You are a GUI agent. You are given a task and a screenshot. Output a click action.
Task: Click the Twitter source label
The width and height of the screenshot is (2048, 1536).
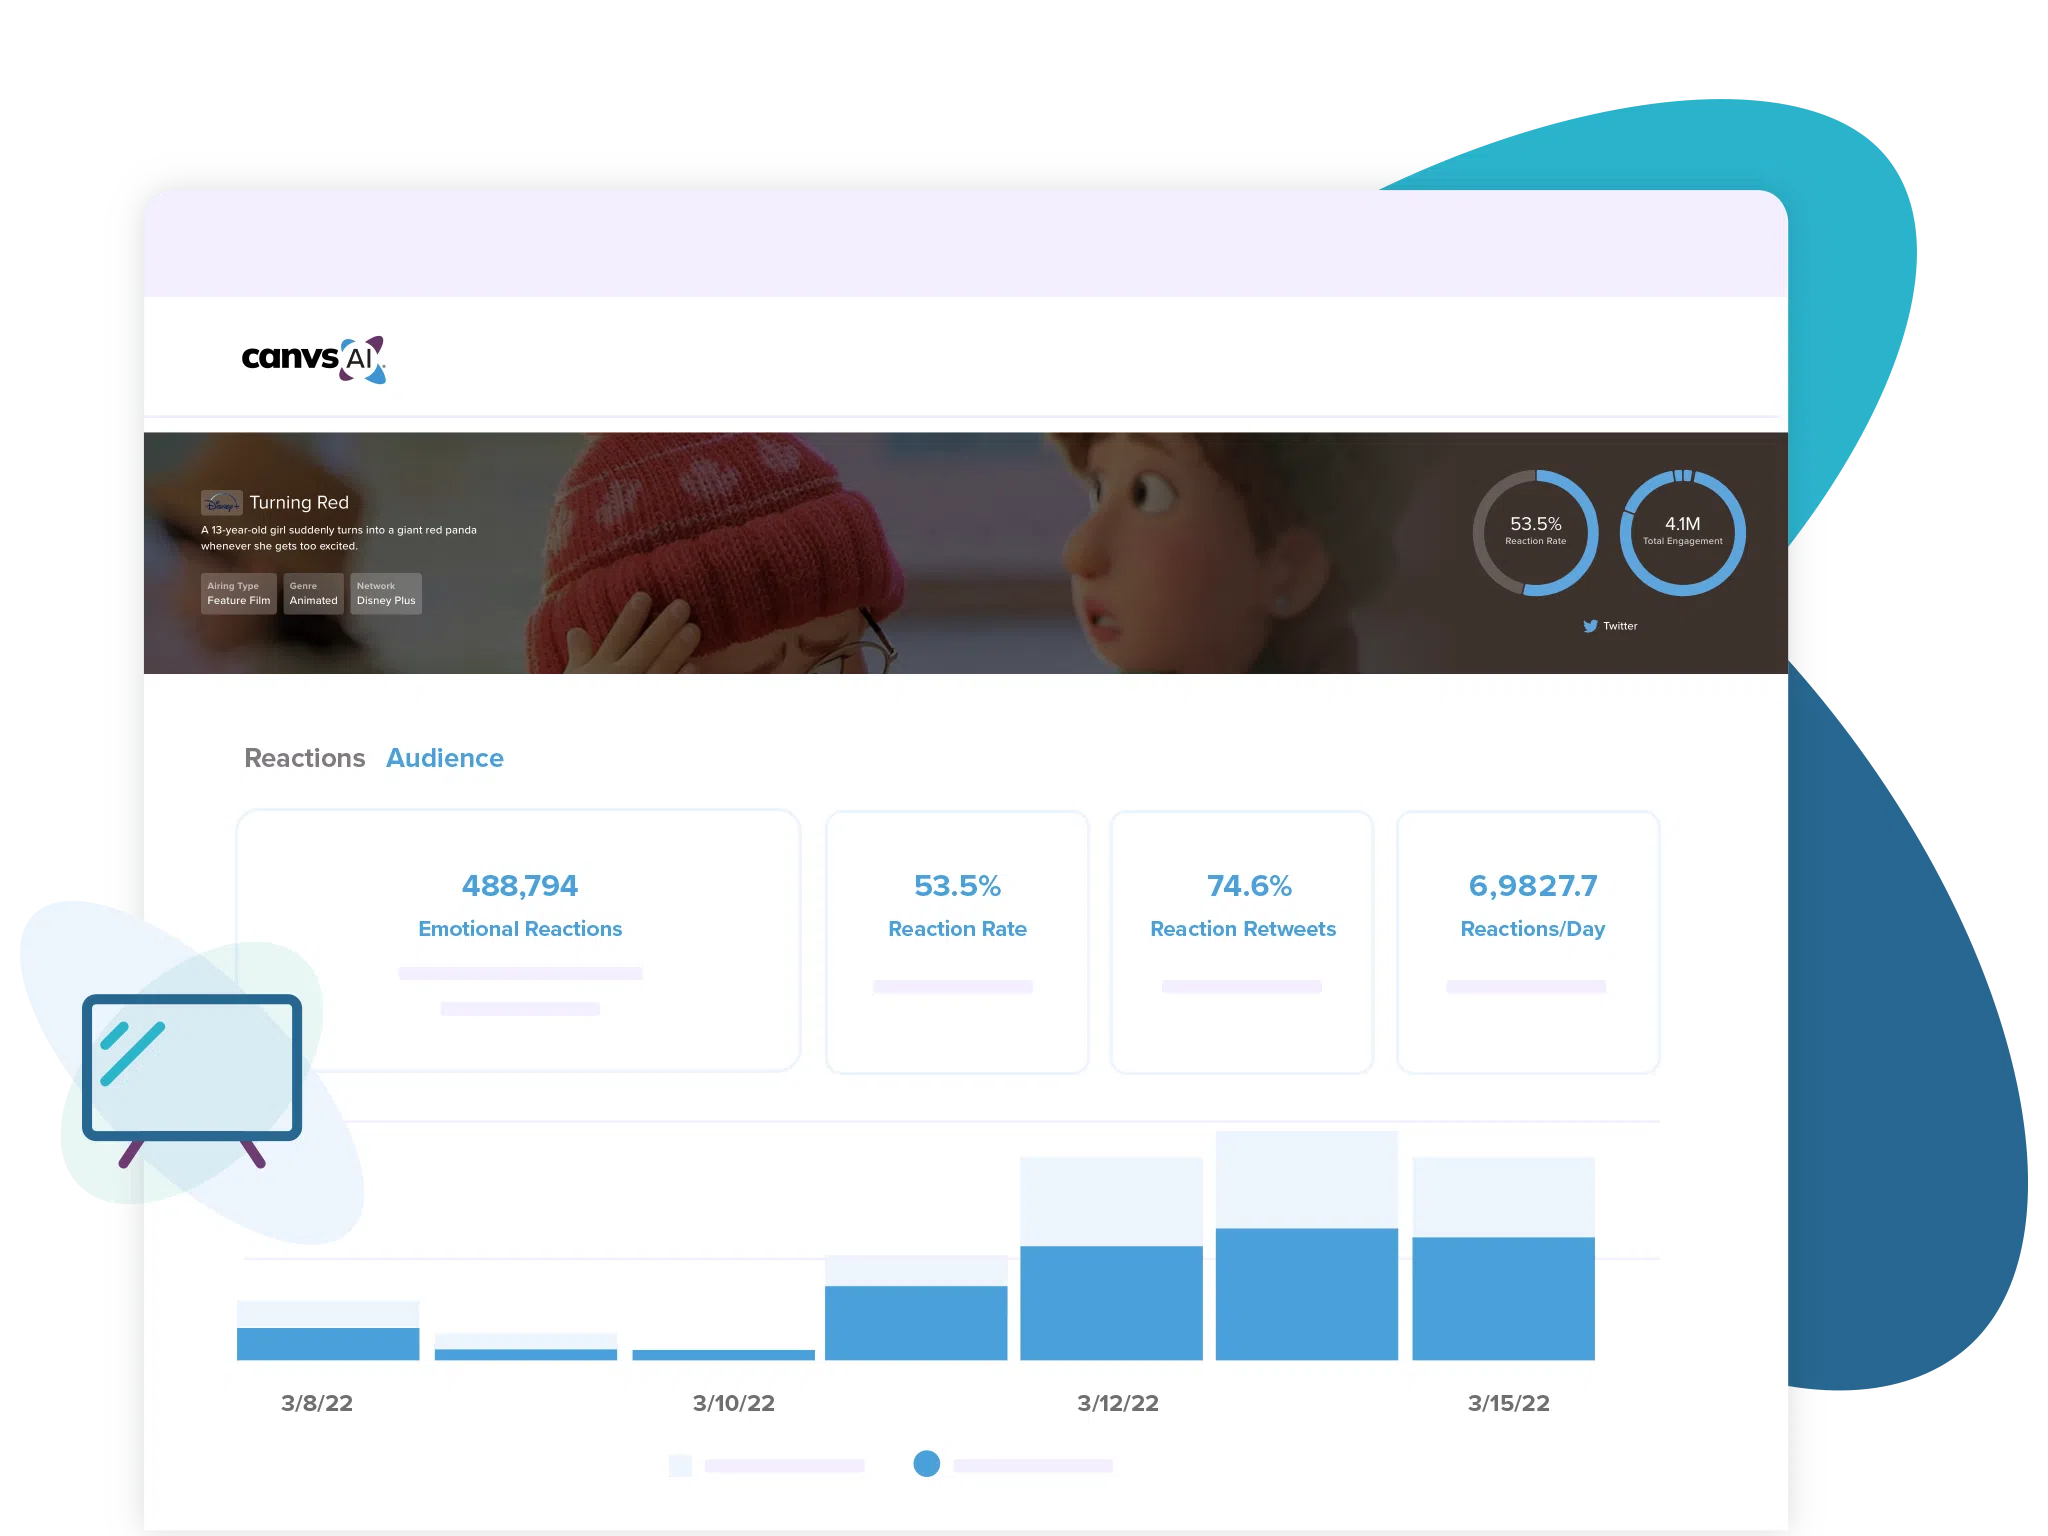[1620, 626]
